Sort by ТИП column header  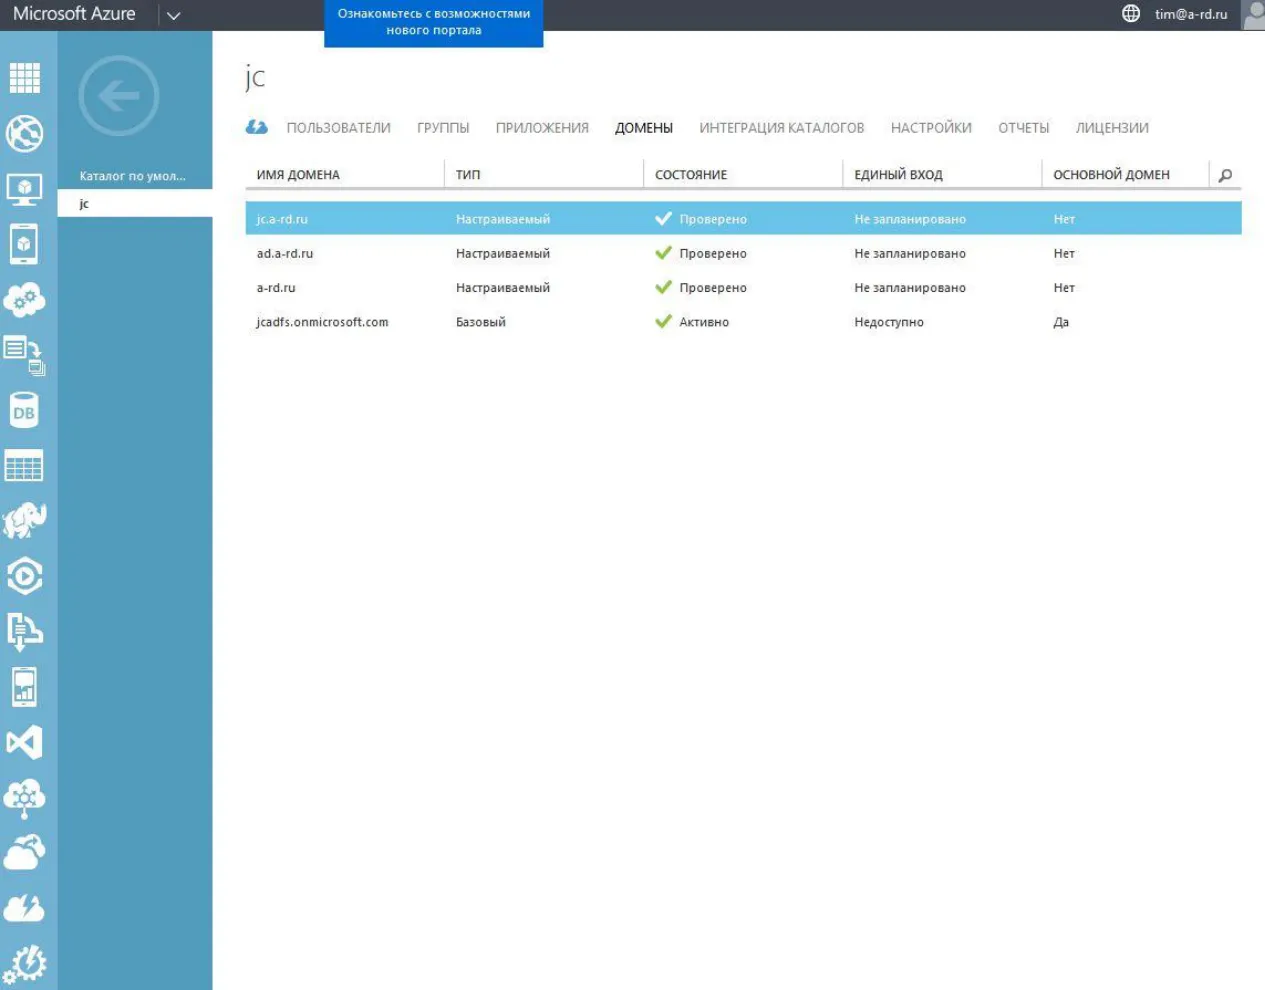468,175
